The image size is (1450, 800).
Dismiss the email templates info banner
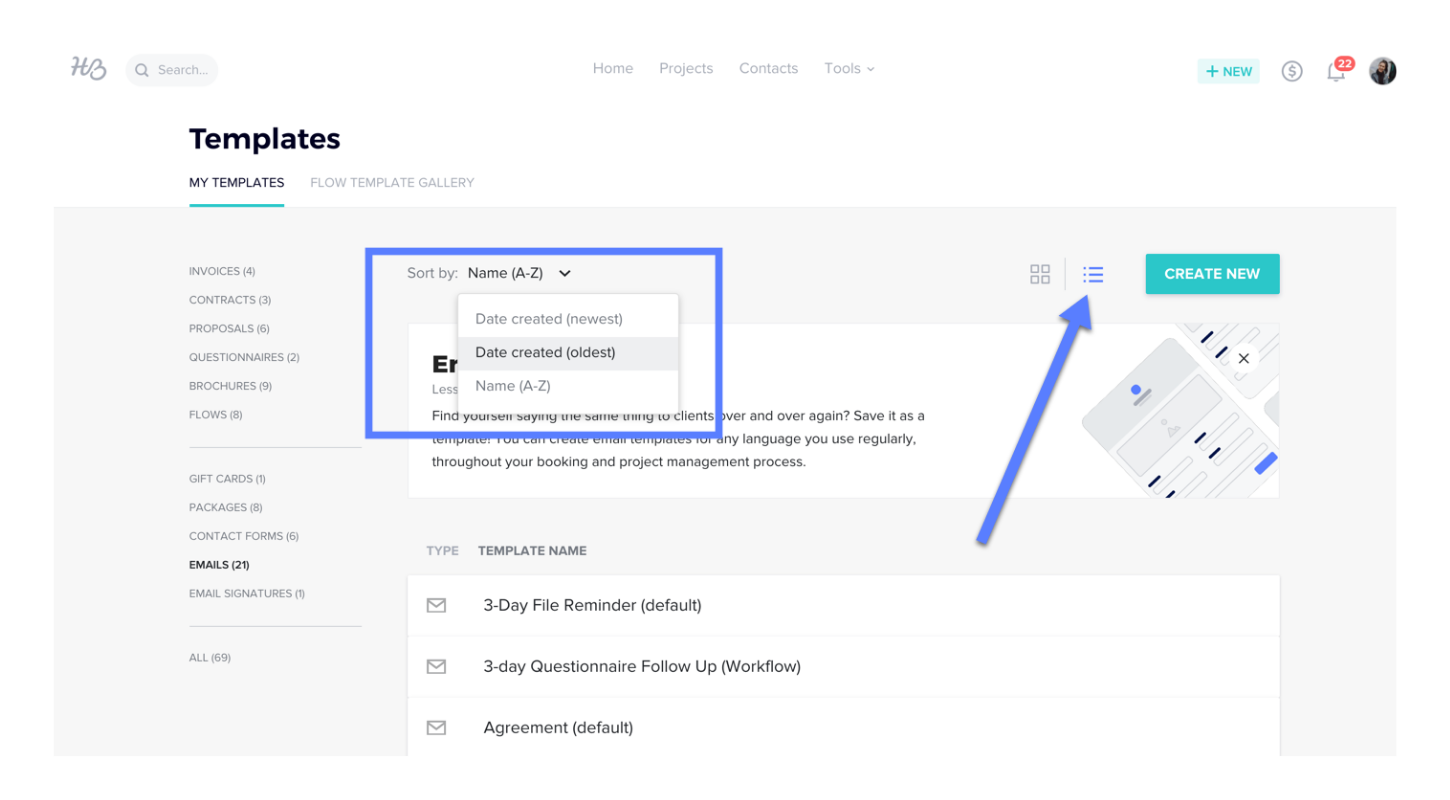(1243, 358)
